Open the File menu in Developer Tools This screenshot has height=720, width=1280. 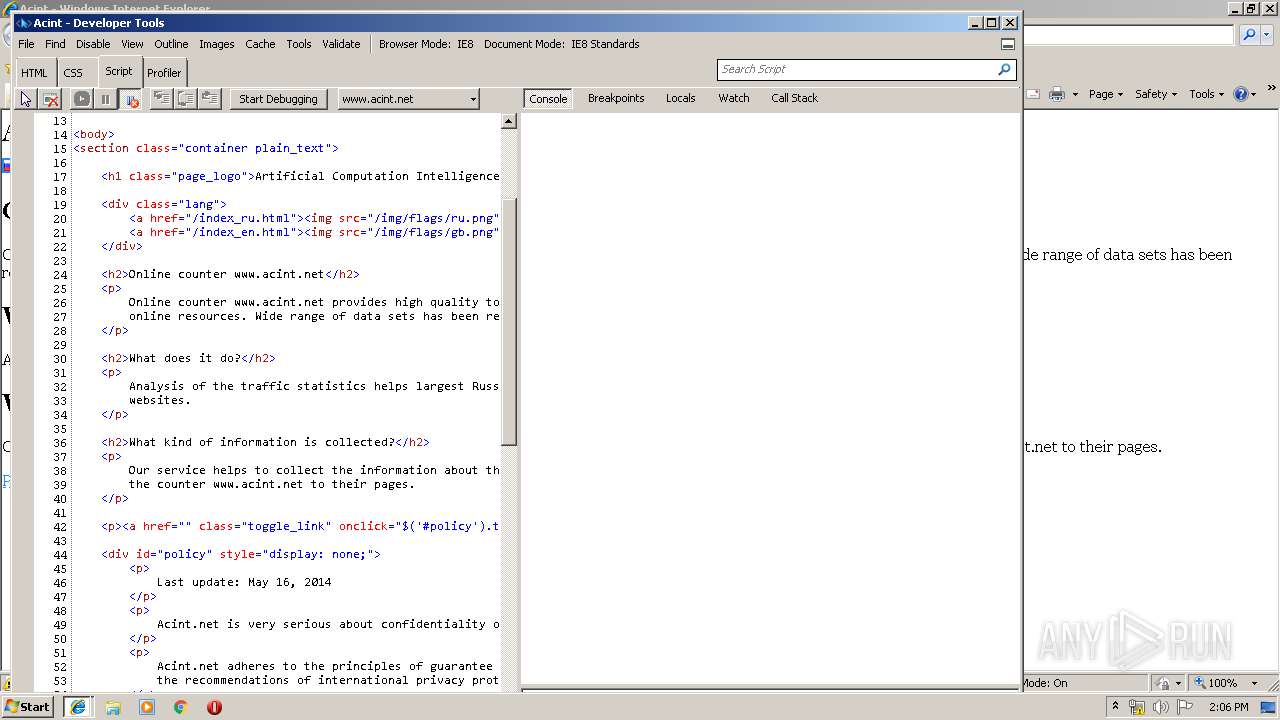[x=26, y=44]
